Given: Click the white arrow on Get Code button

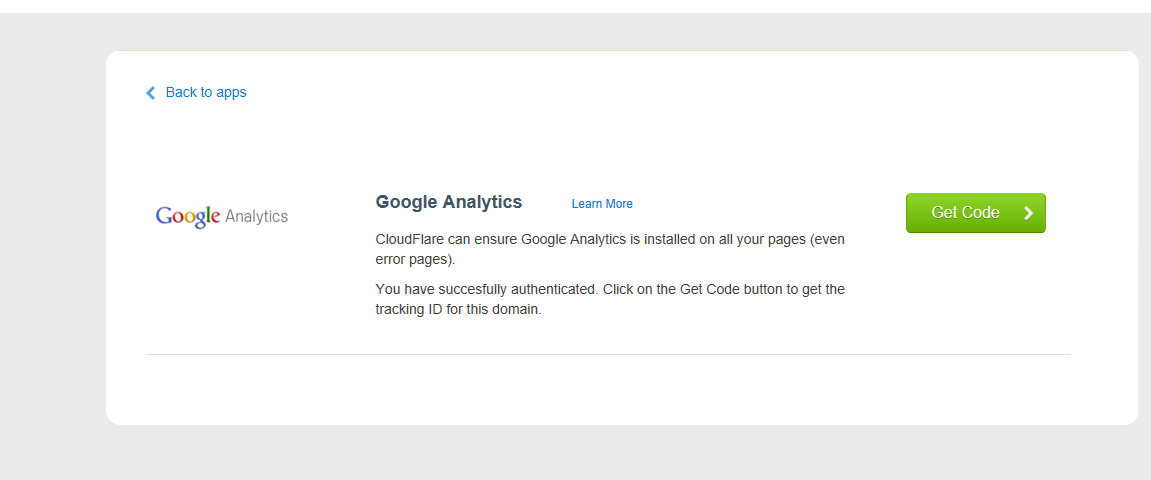Looking at the screenshot, I should [1028, 213].
